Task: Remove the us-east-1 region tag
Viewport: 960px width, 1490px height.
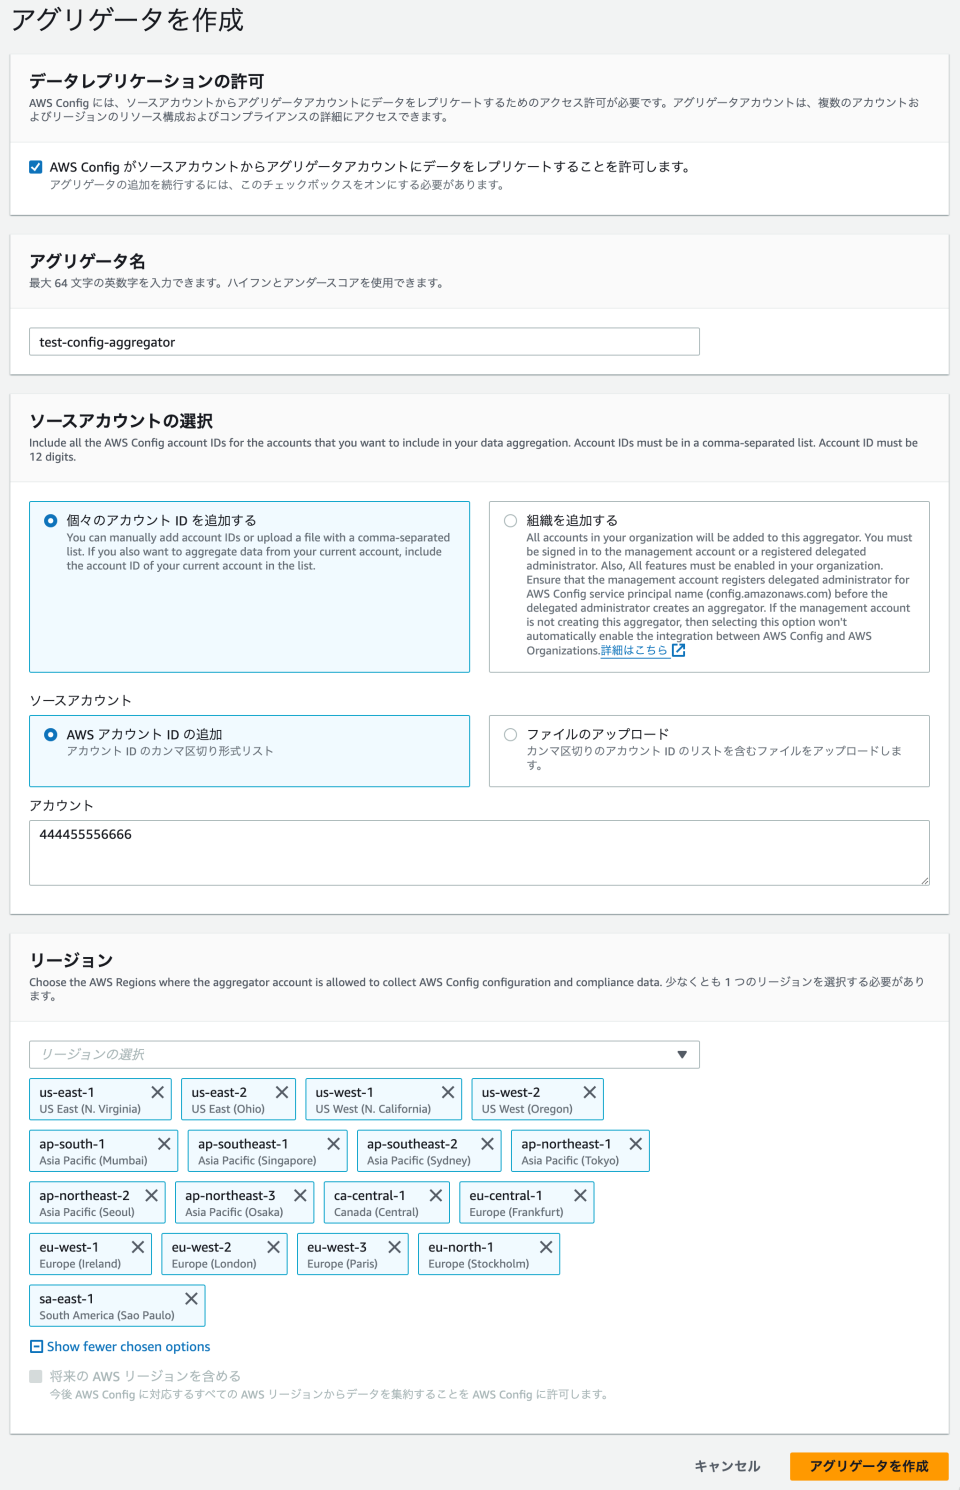Action: tap(157, 1092)
